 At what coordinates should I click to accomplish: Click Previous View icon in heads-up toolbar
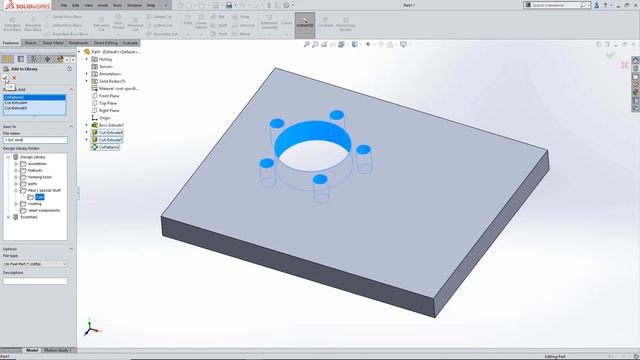(x=324, y=44)
